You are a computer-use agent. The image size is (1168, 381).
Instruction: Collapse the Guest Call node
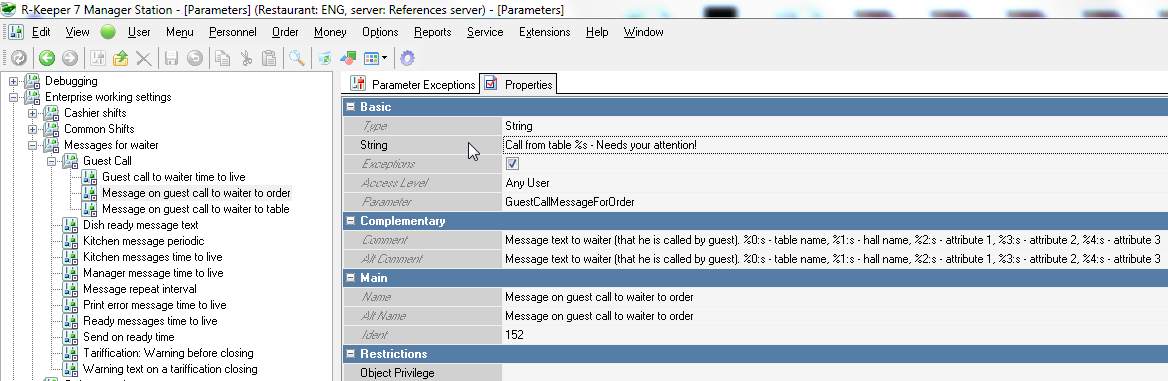point(51,161)
